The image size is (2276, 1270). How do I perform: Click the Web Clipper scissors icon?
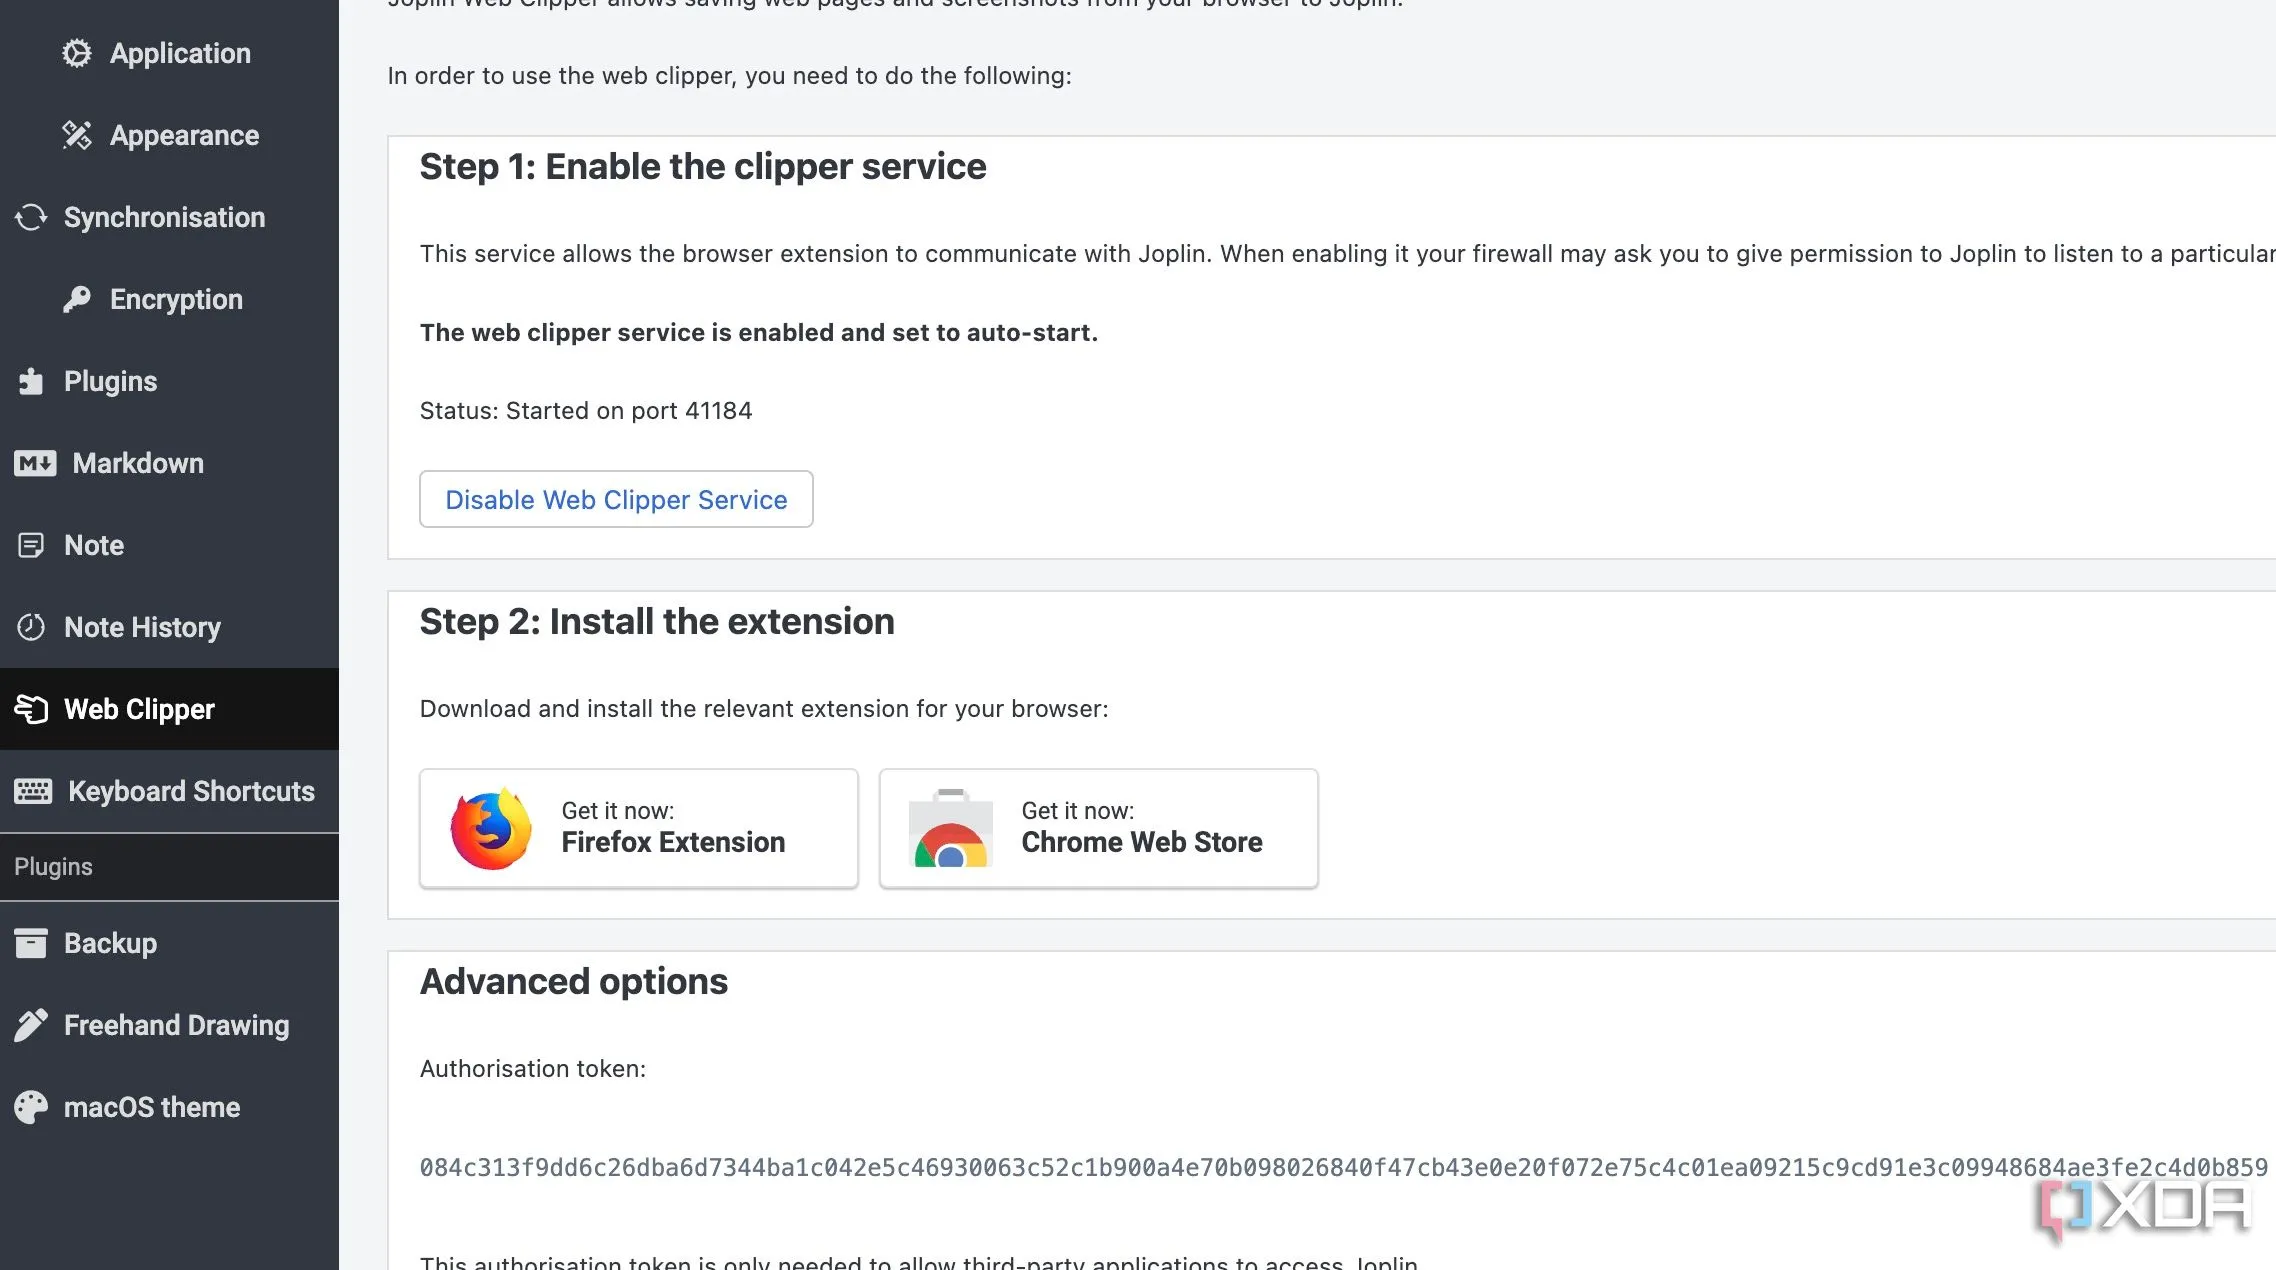click(x=31, y=709)
